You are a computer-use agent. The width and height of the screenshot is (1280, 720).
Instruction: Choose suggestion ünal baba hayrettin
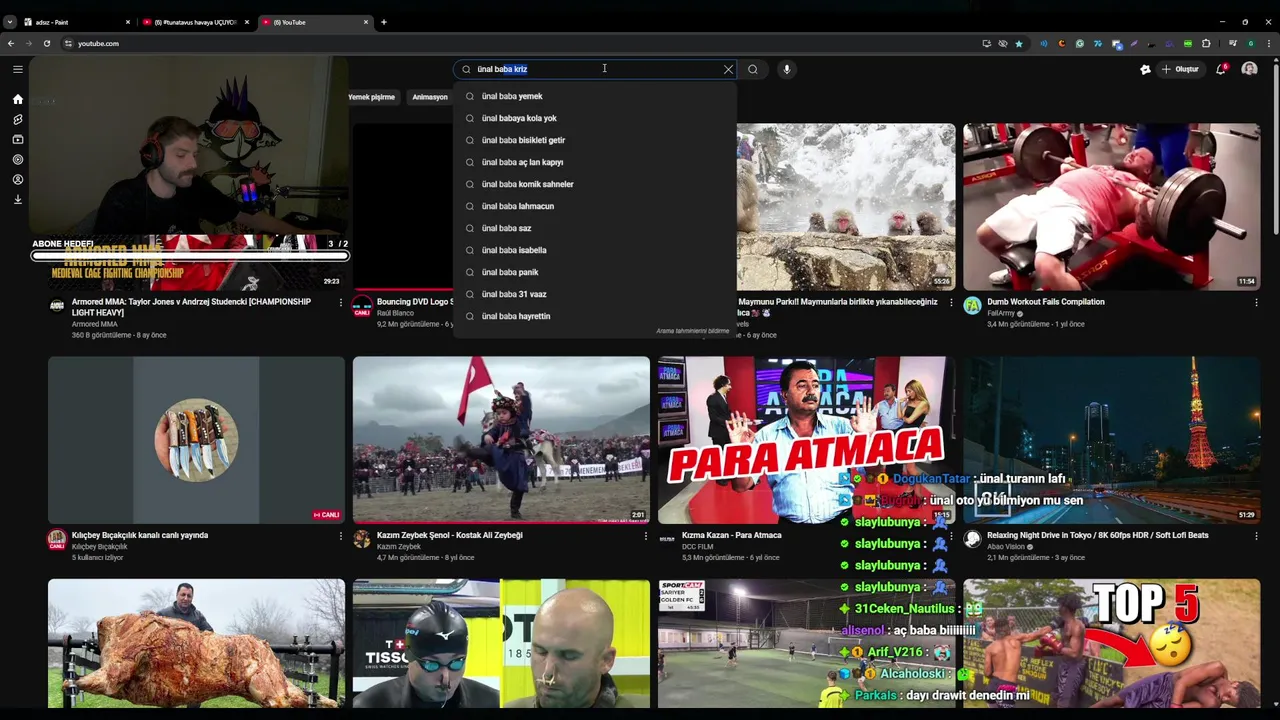pyautogui.click(x=595, y=316)
